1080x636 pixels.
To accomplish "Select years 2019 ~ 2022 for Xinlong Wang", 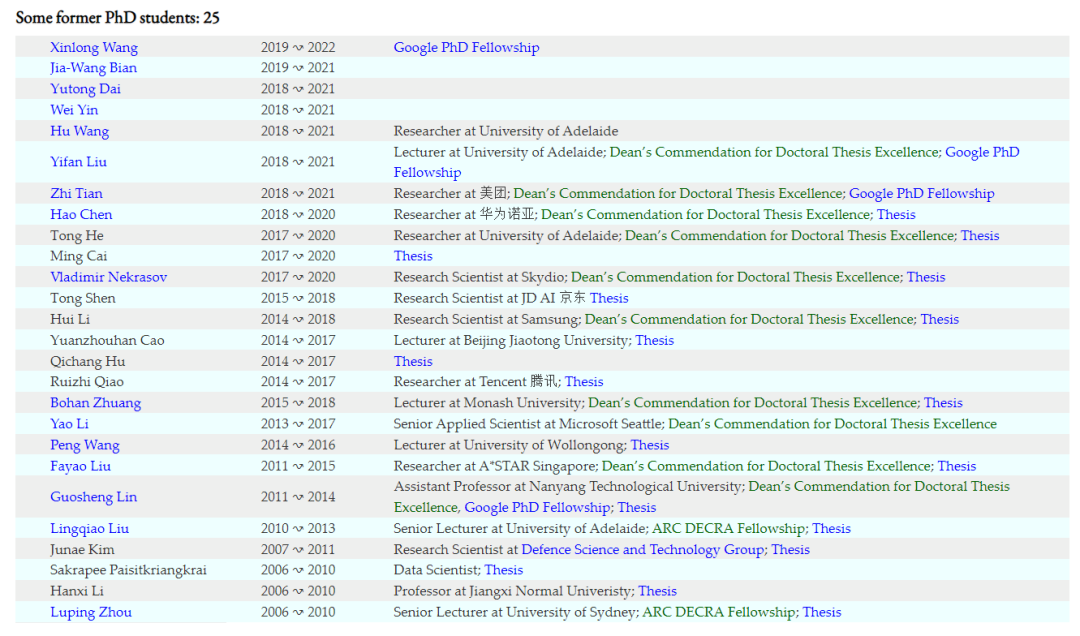I will tap(298, 48).
